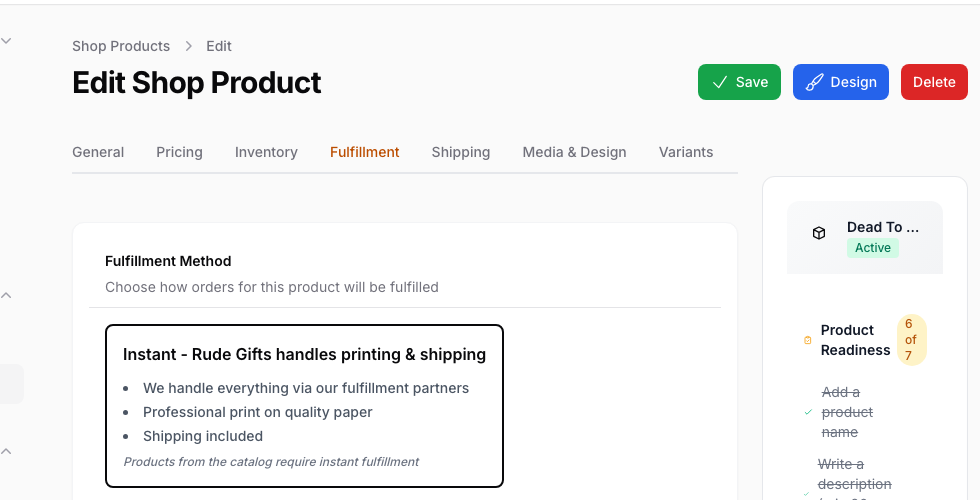The width and height of the screenshot is (980, 500).
Task: Click the package box icon beside product title
Action: 819,233
